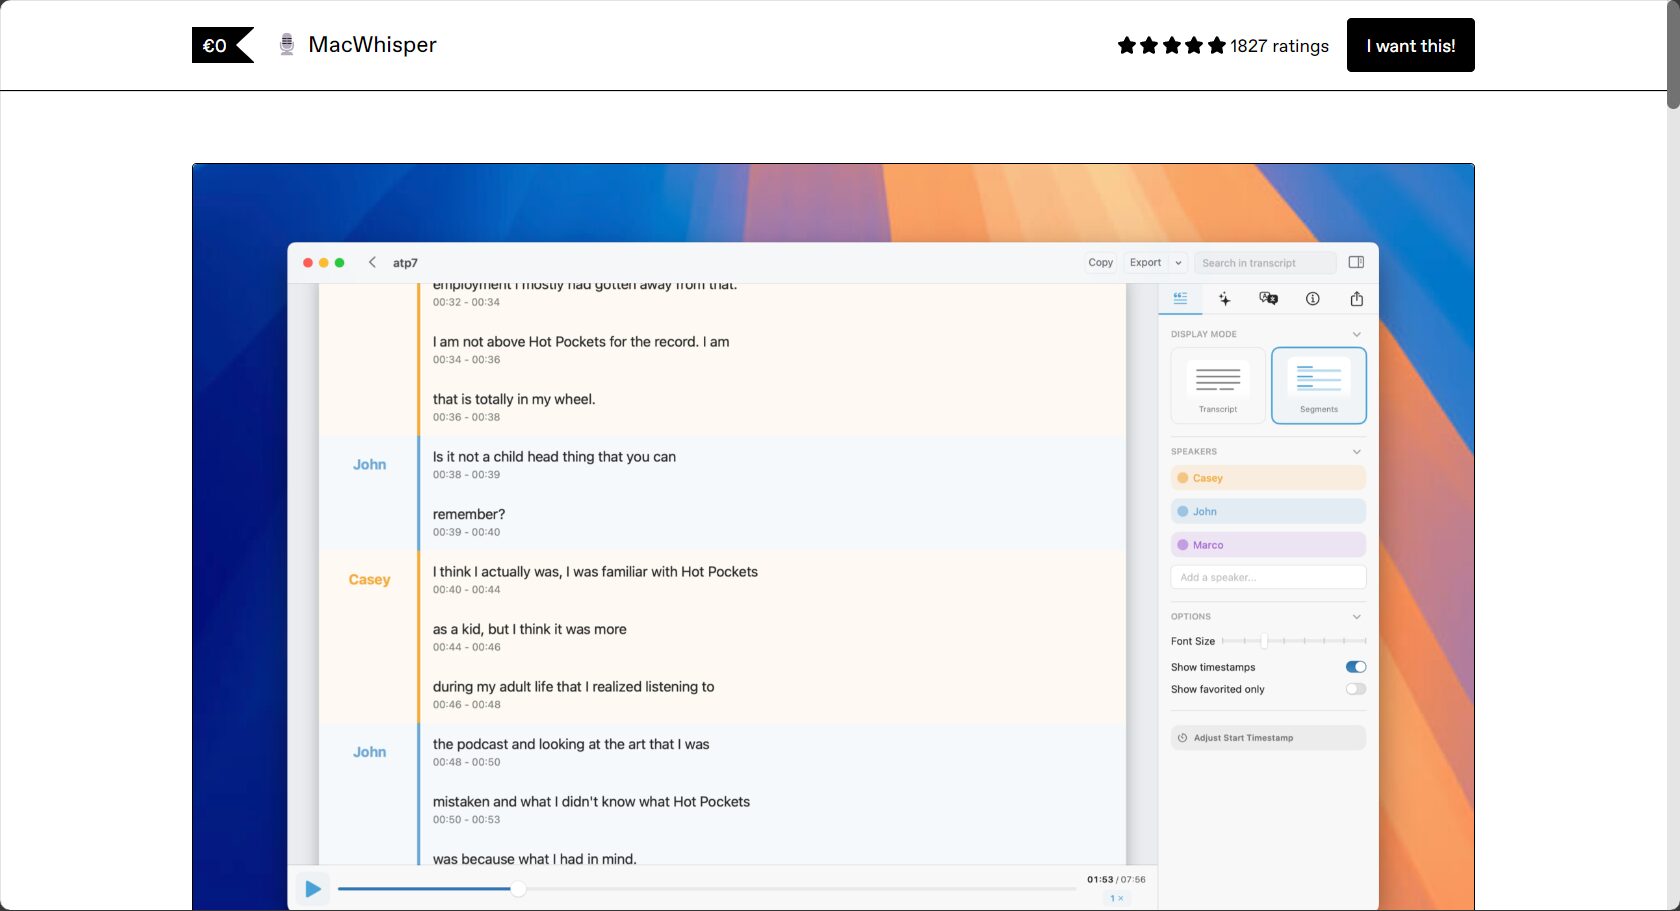Turn off the Show timestamps switch
Screen dimensions: 1680x911
1356,667
